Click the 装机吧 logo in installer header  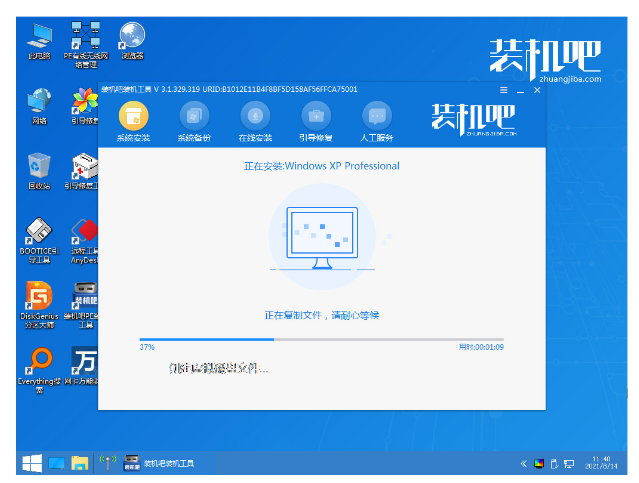[474, 119]
